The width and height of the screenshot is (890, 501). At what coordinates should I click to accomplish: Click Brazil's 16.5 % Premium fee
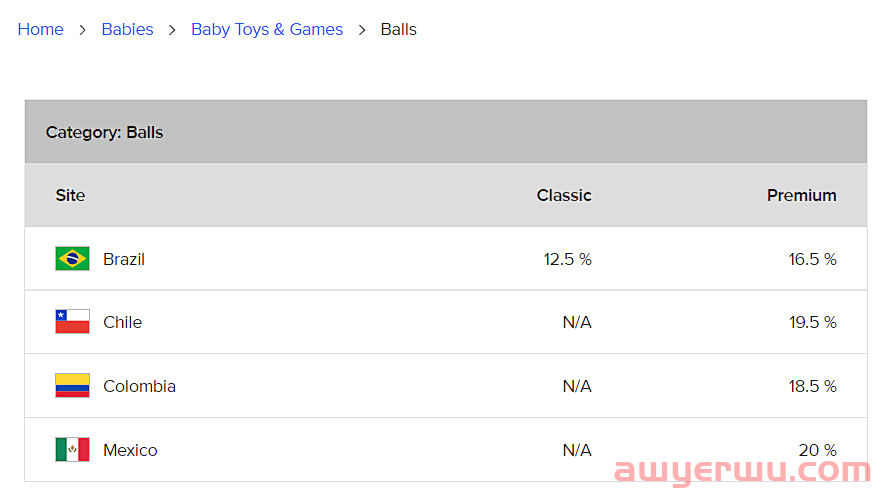(x=812, y=259)
